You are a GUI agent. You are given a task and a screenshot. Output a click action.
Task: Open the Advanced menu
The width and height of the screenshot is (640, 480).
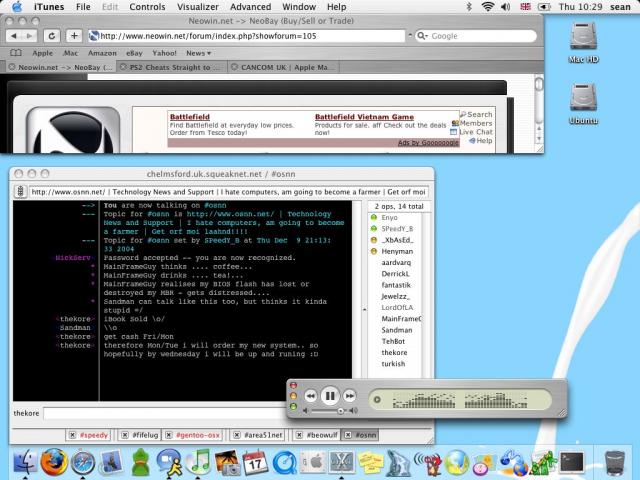coord(250,7)
